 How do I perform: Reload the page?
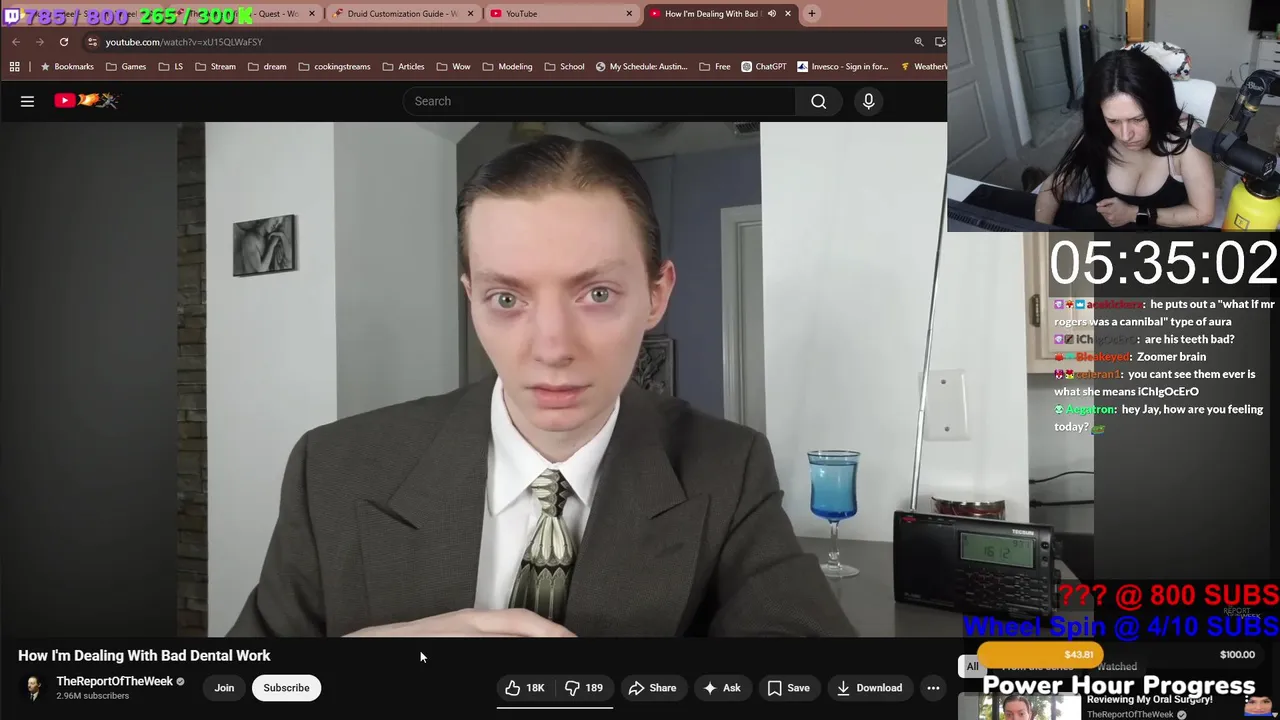tap(63, 42)
